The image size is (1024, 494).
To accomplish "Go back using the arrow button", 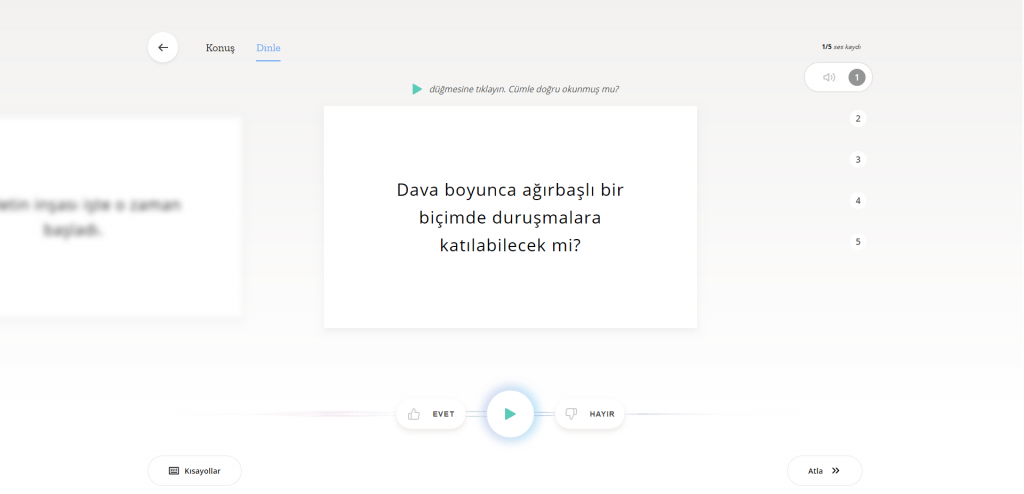I will point(163,48).
